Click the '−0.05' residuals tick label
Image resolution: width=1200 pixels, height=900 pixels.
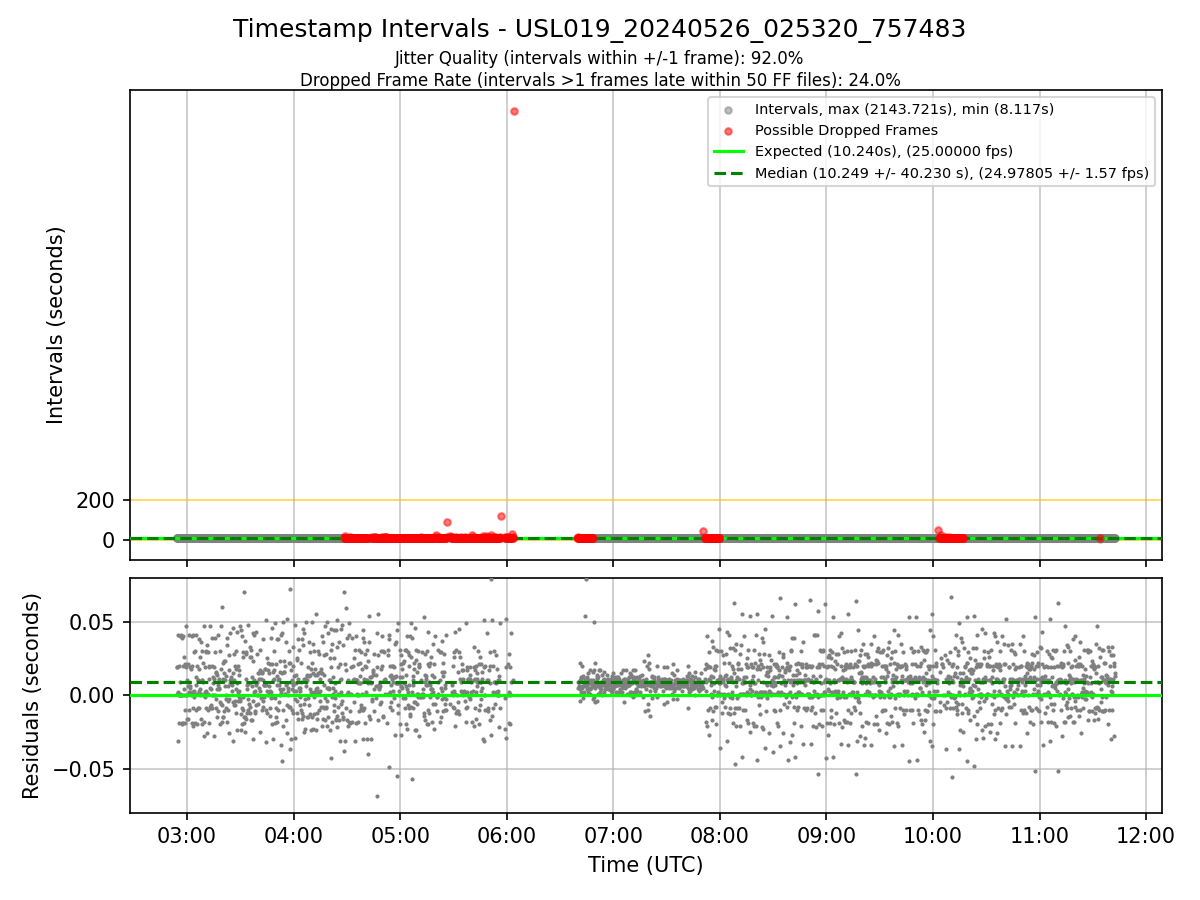(83, 770)
